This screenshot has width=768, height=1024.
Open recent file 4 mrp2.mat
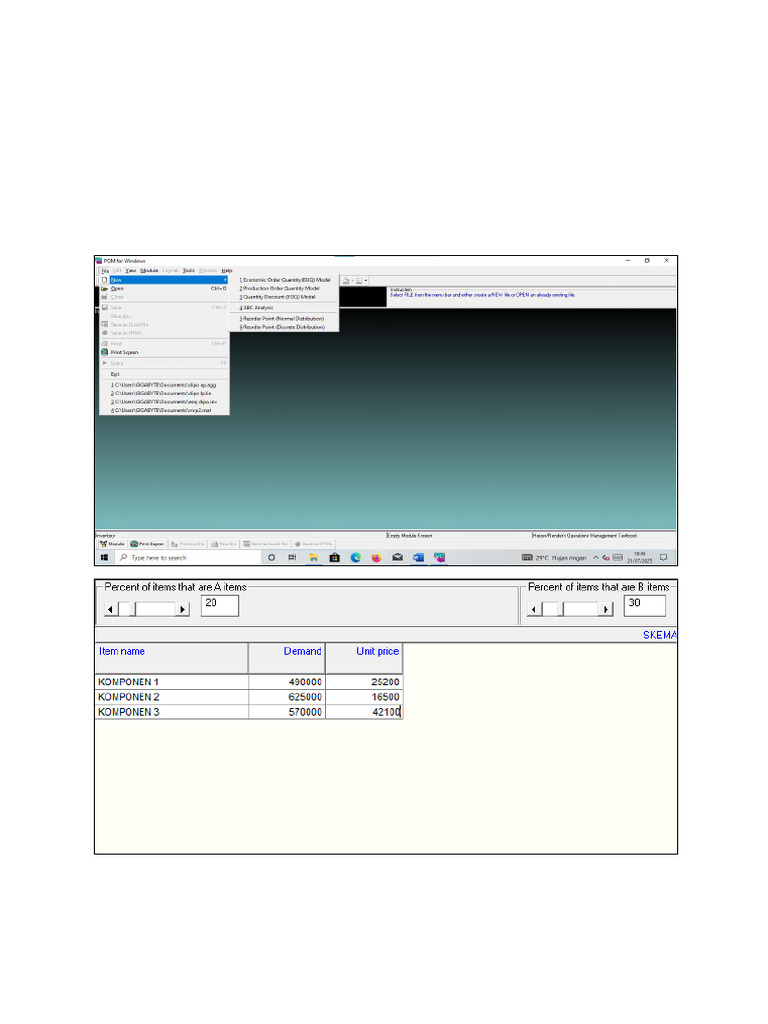click(164, 411)
